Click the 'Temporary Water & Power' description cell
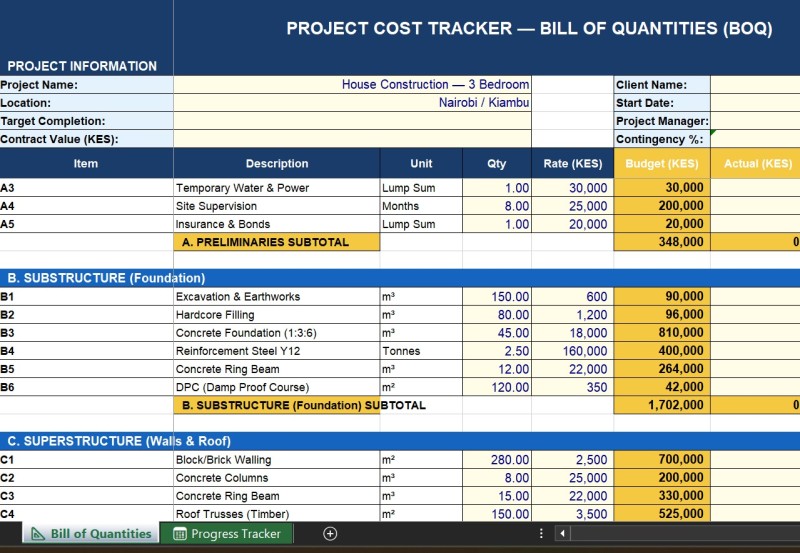The width and height of the screenshot is (800, 553). (277, 188)
